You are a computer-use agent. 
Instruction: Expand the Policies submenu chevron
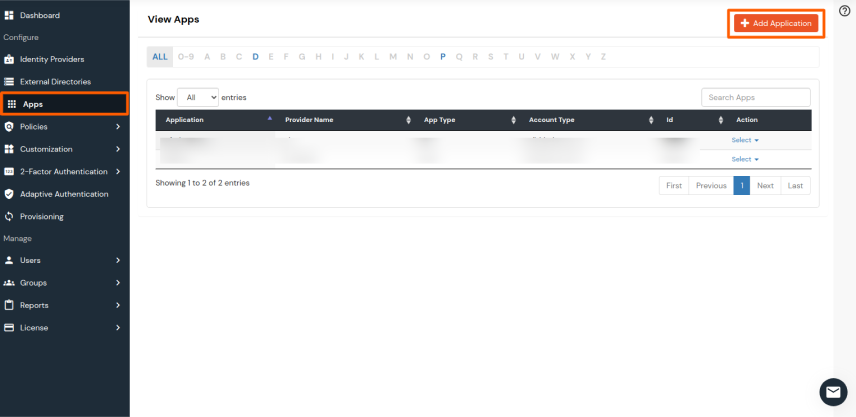coord(118,127)
